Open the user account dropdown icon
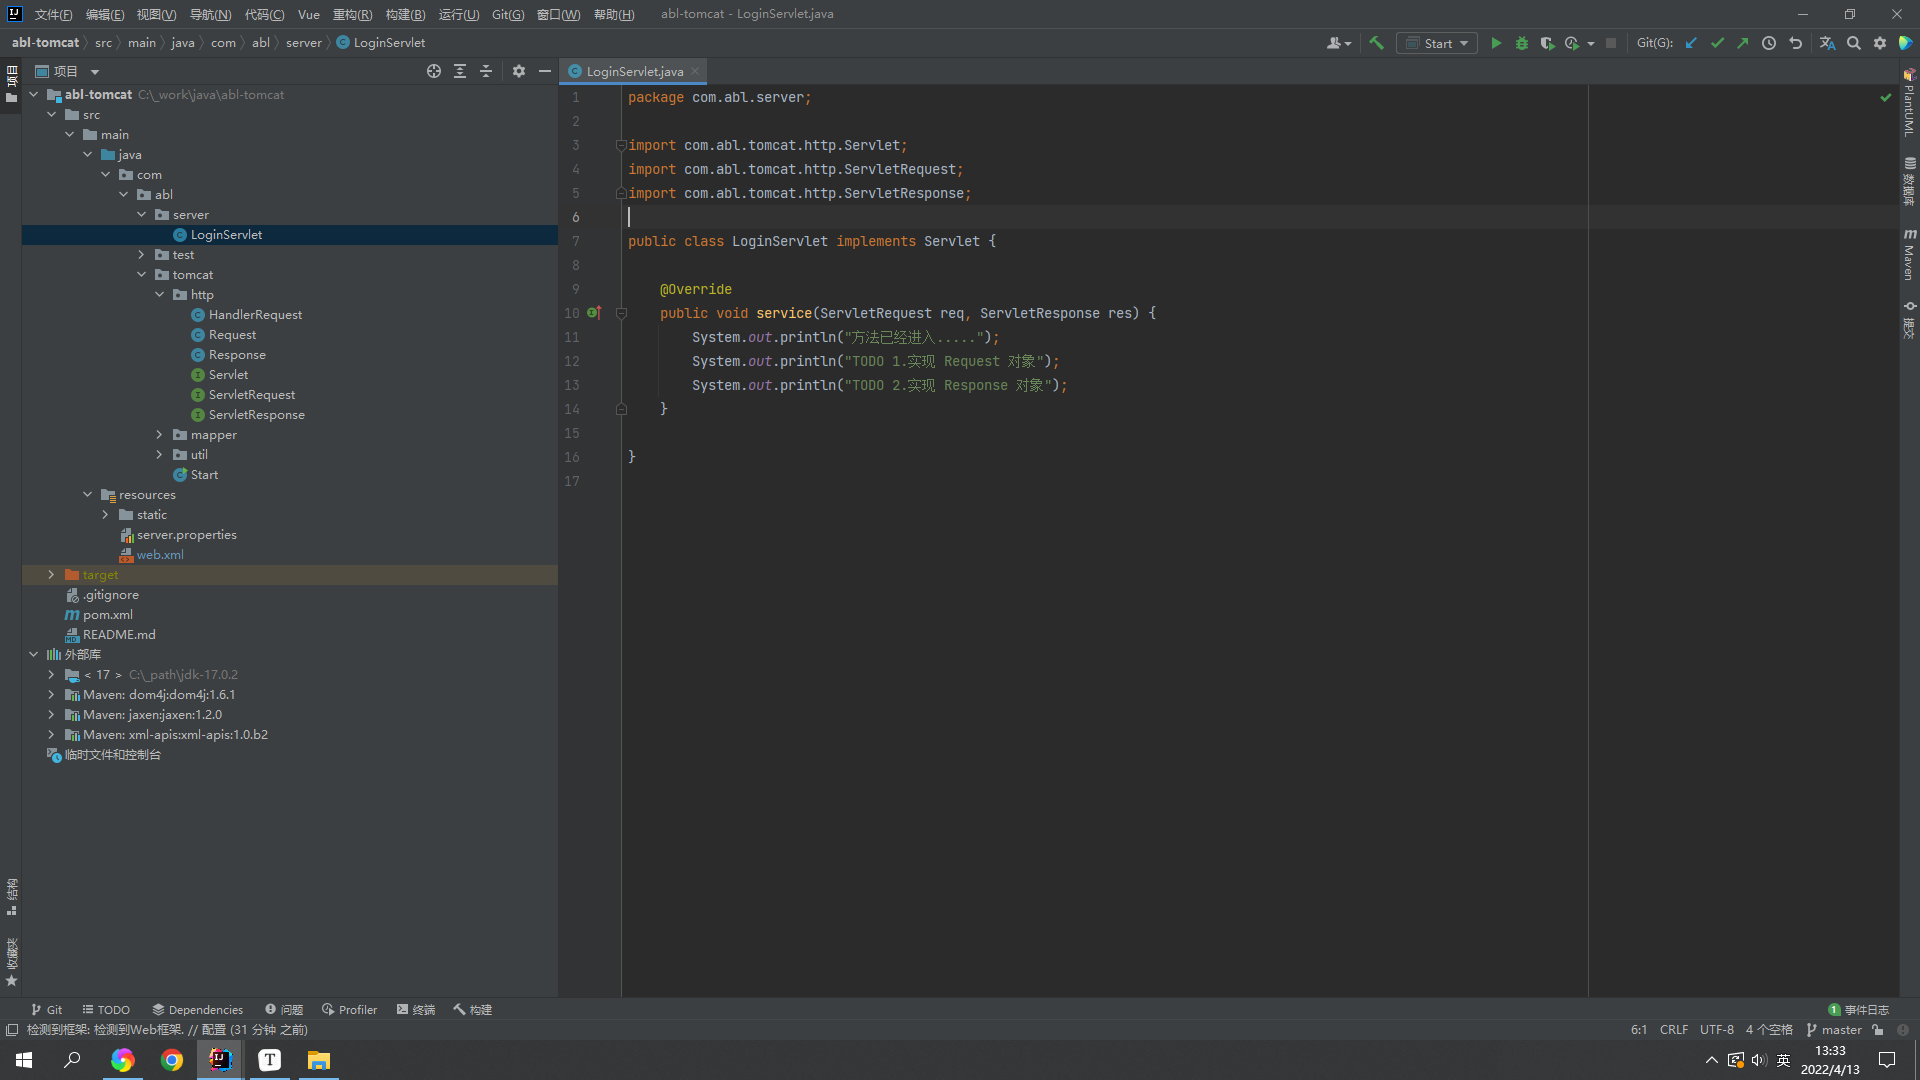The height and width of the screenshot is (1080, 1920). [1339, 43]
